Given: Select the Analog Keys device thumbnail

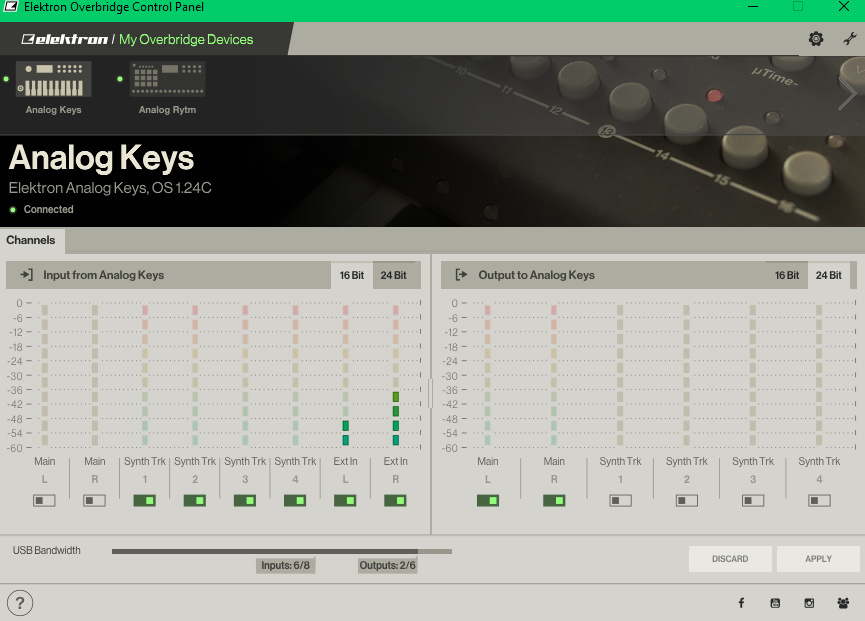Looking at the screenshot, I should coord(54,82).
